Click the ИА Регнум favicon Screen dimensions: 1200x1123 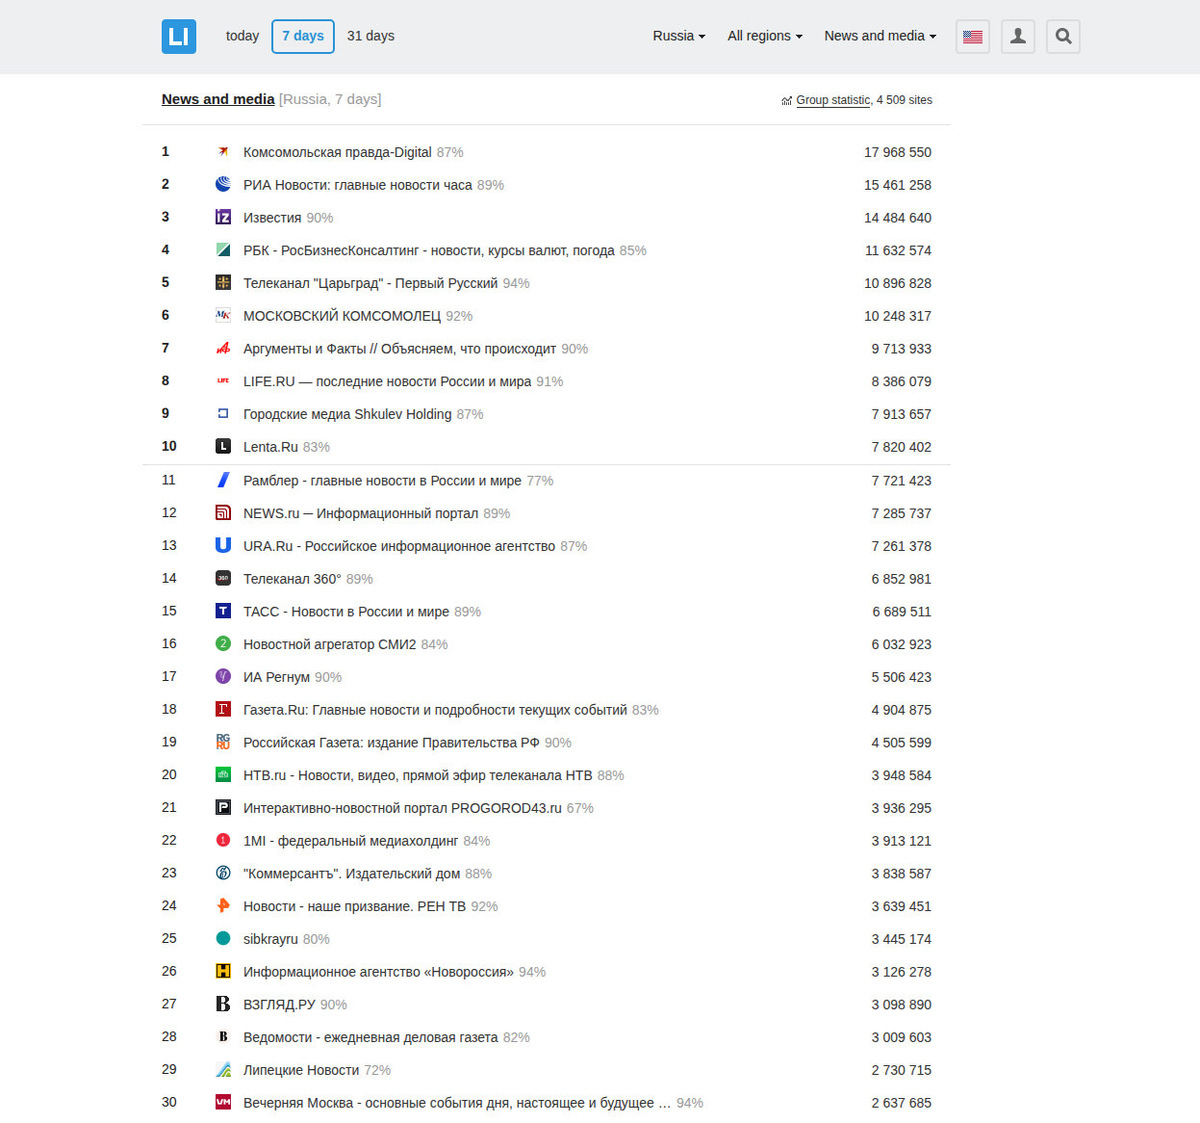point(223,676)
